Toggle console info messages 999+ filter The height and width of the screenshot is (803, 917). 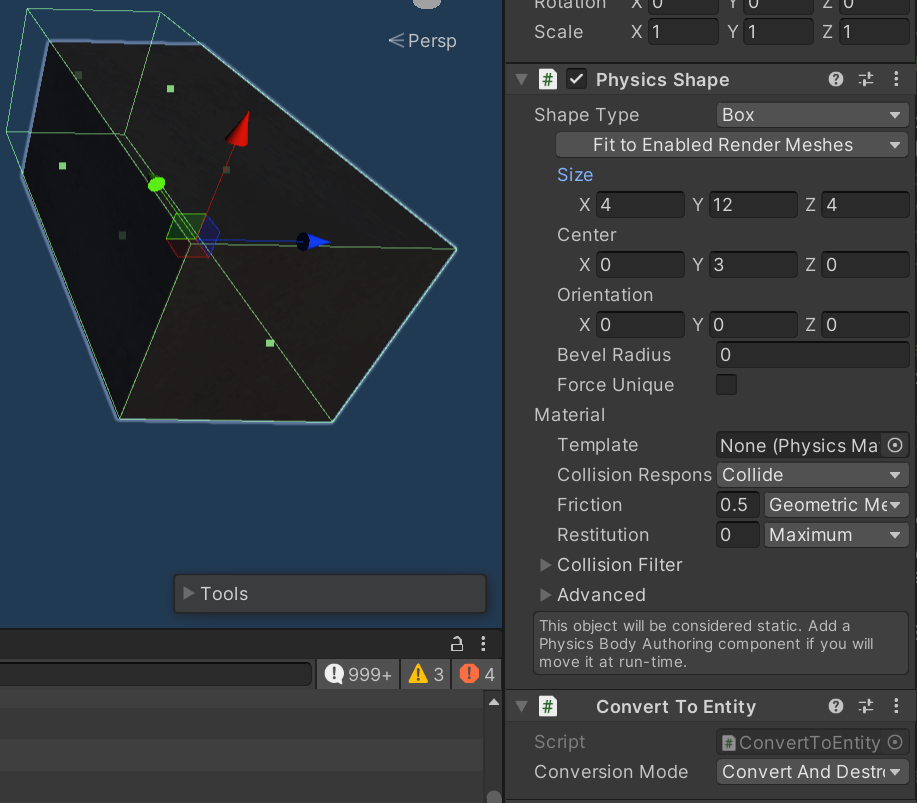coord(358,674)
